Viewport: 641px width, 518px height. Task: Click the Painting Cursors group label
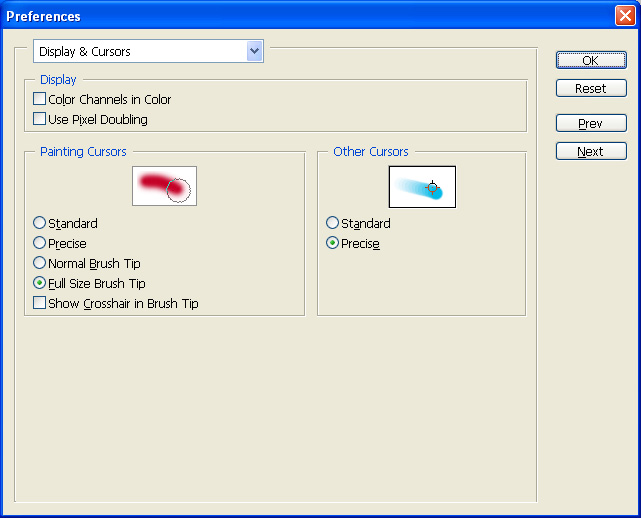tap(83, 152)
